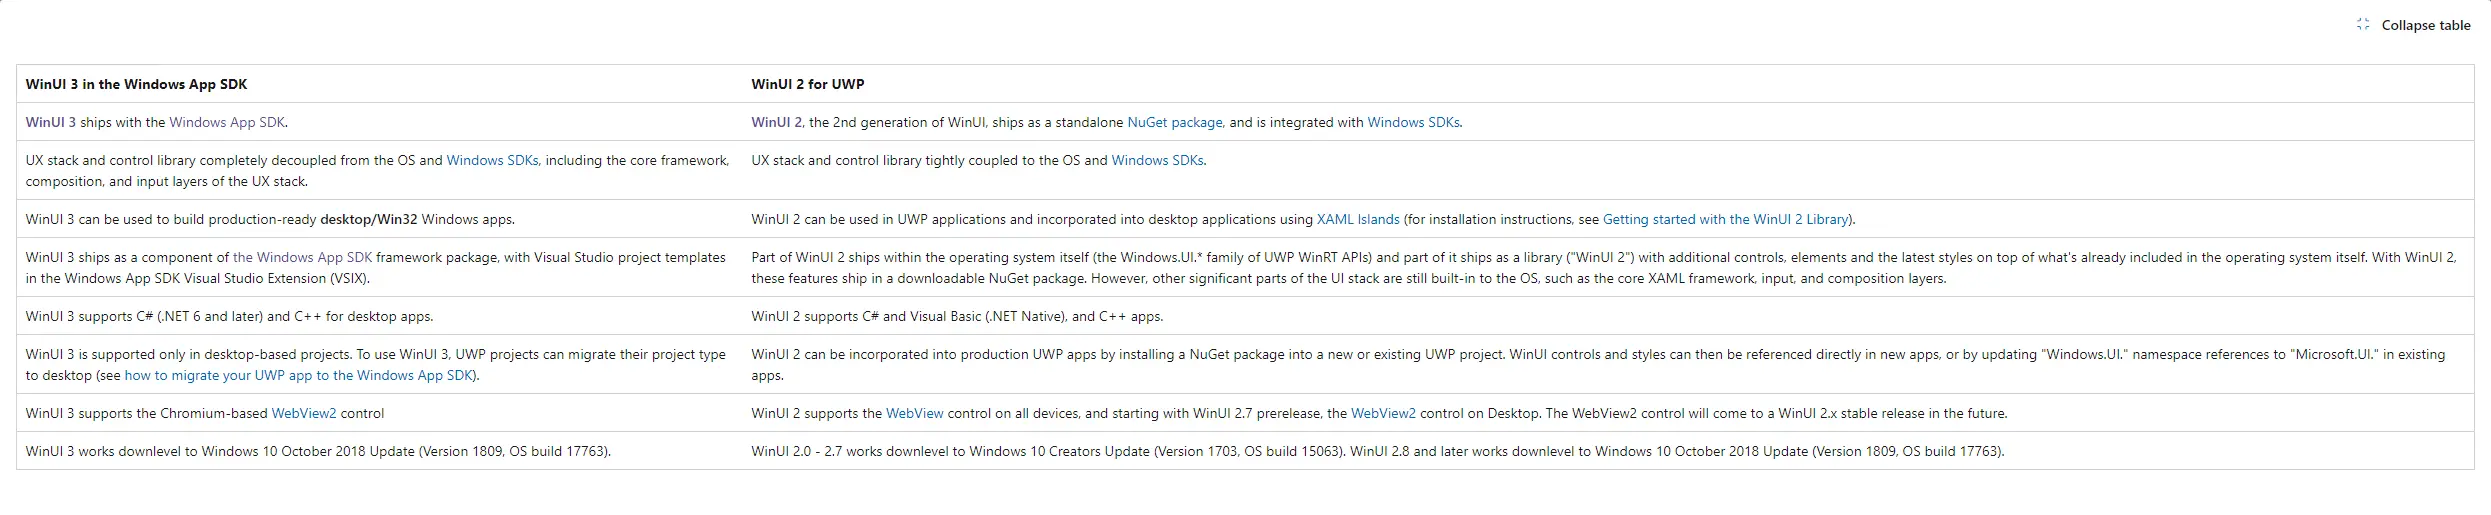Click Windows SDKs link in tightly coupled cell
Screen dimensions: 2491x515
click(x=1158, y=160)
